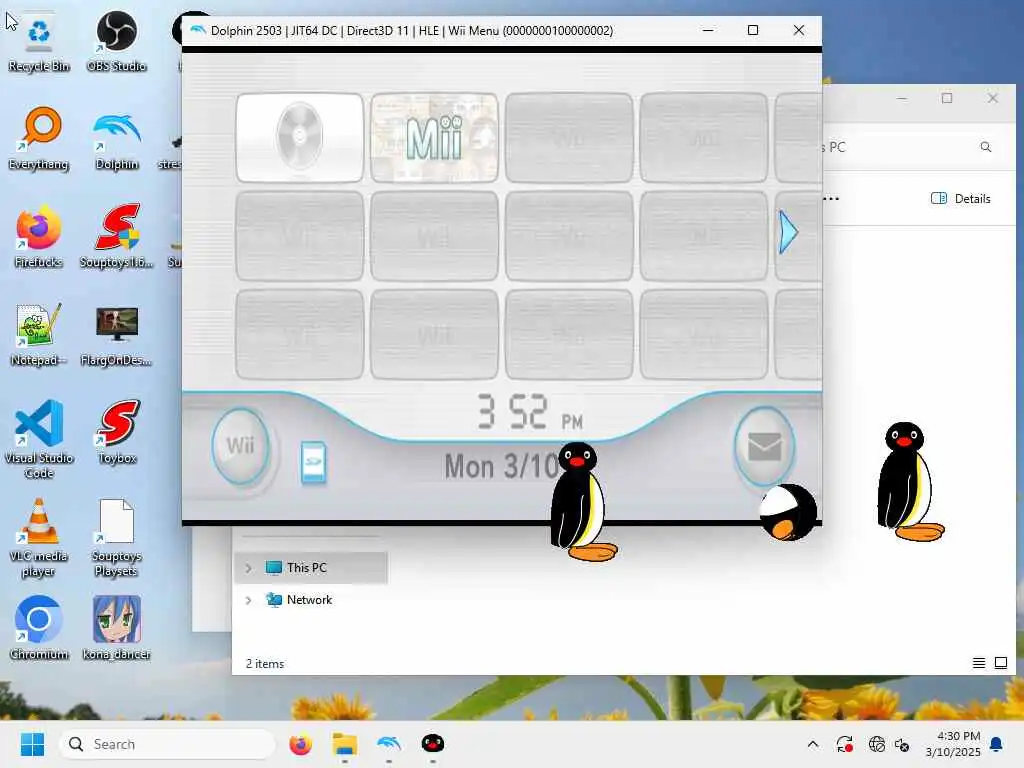Click the taskbar Search box
The image size is (1024, 768).
(167, 744)
